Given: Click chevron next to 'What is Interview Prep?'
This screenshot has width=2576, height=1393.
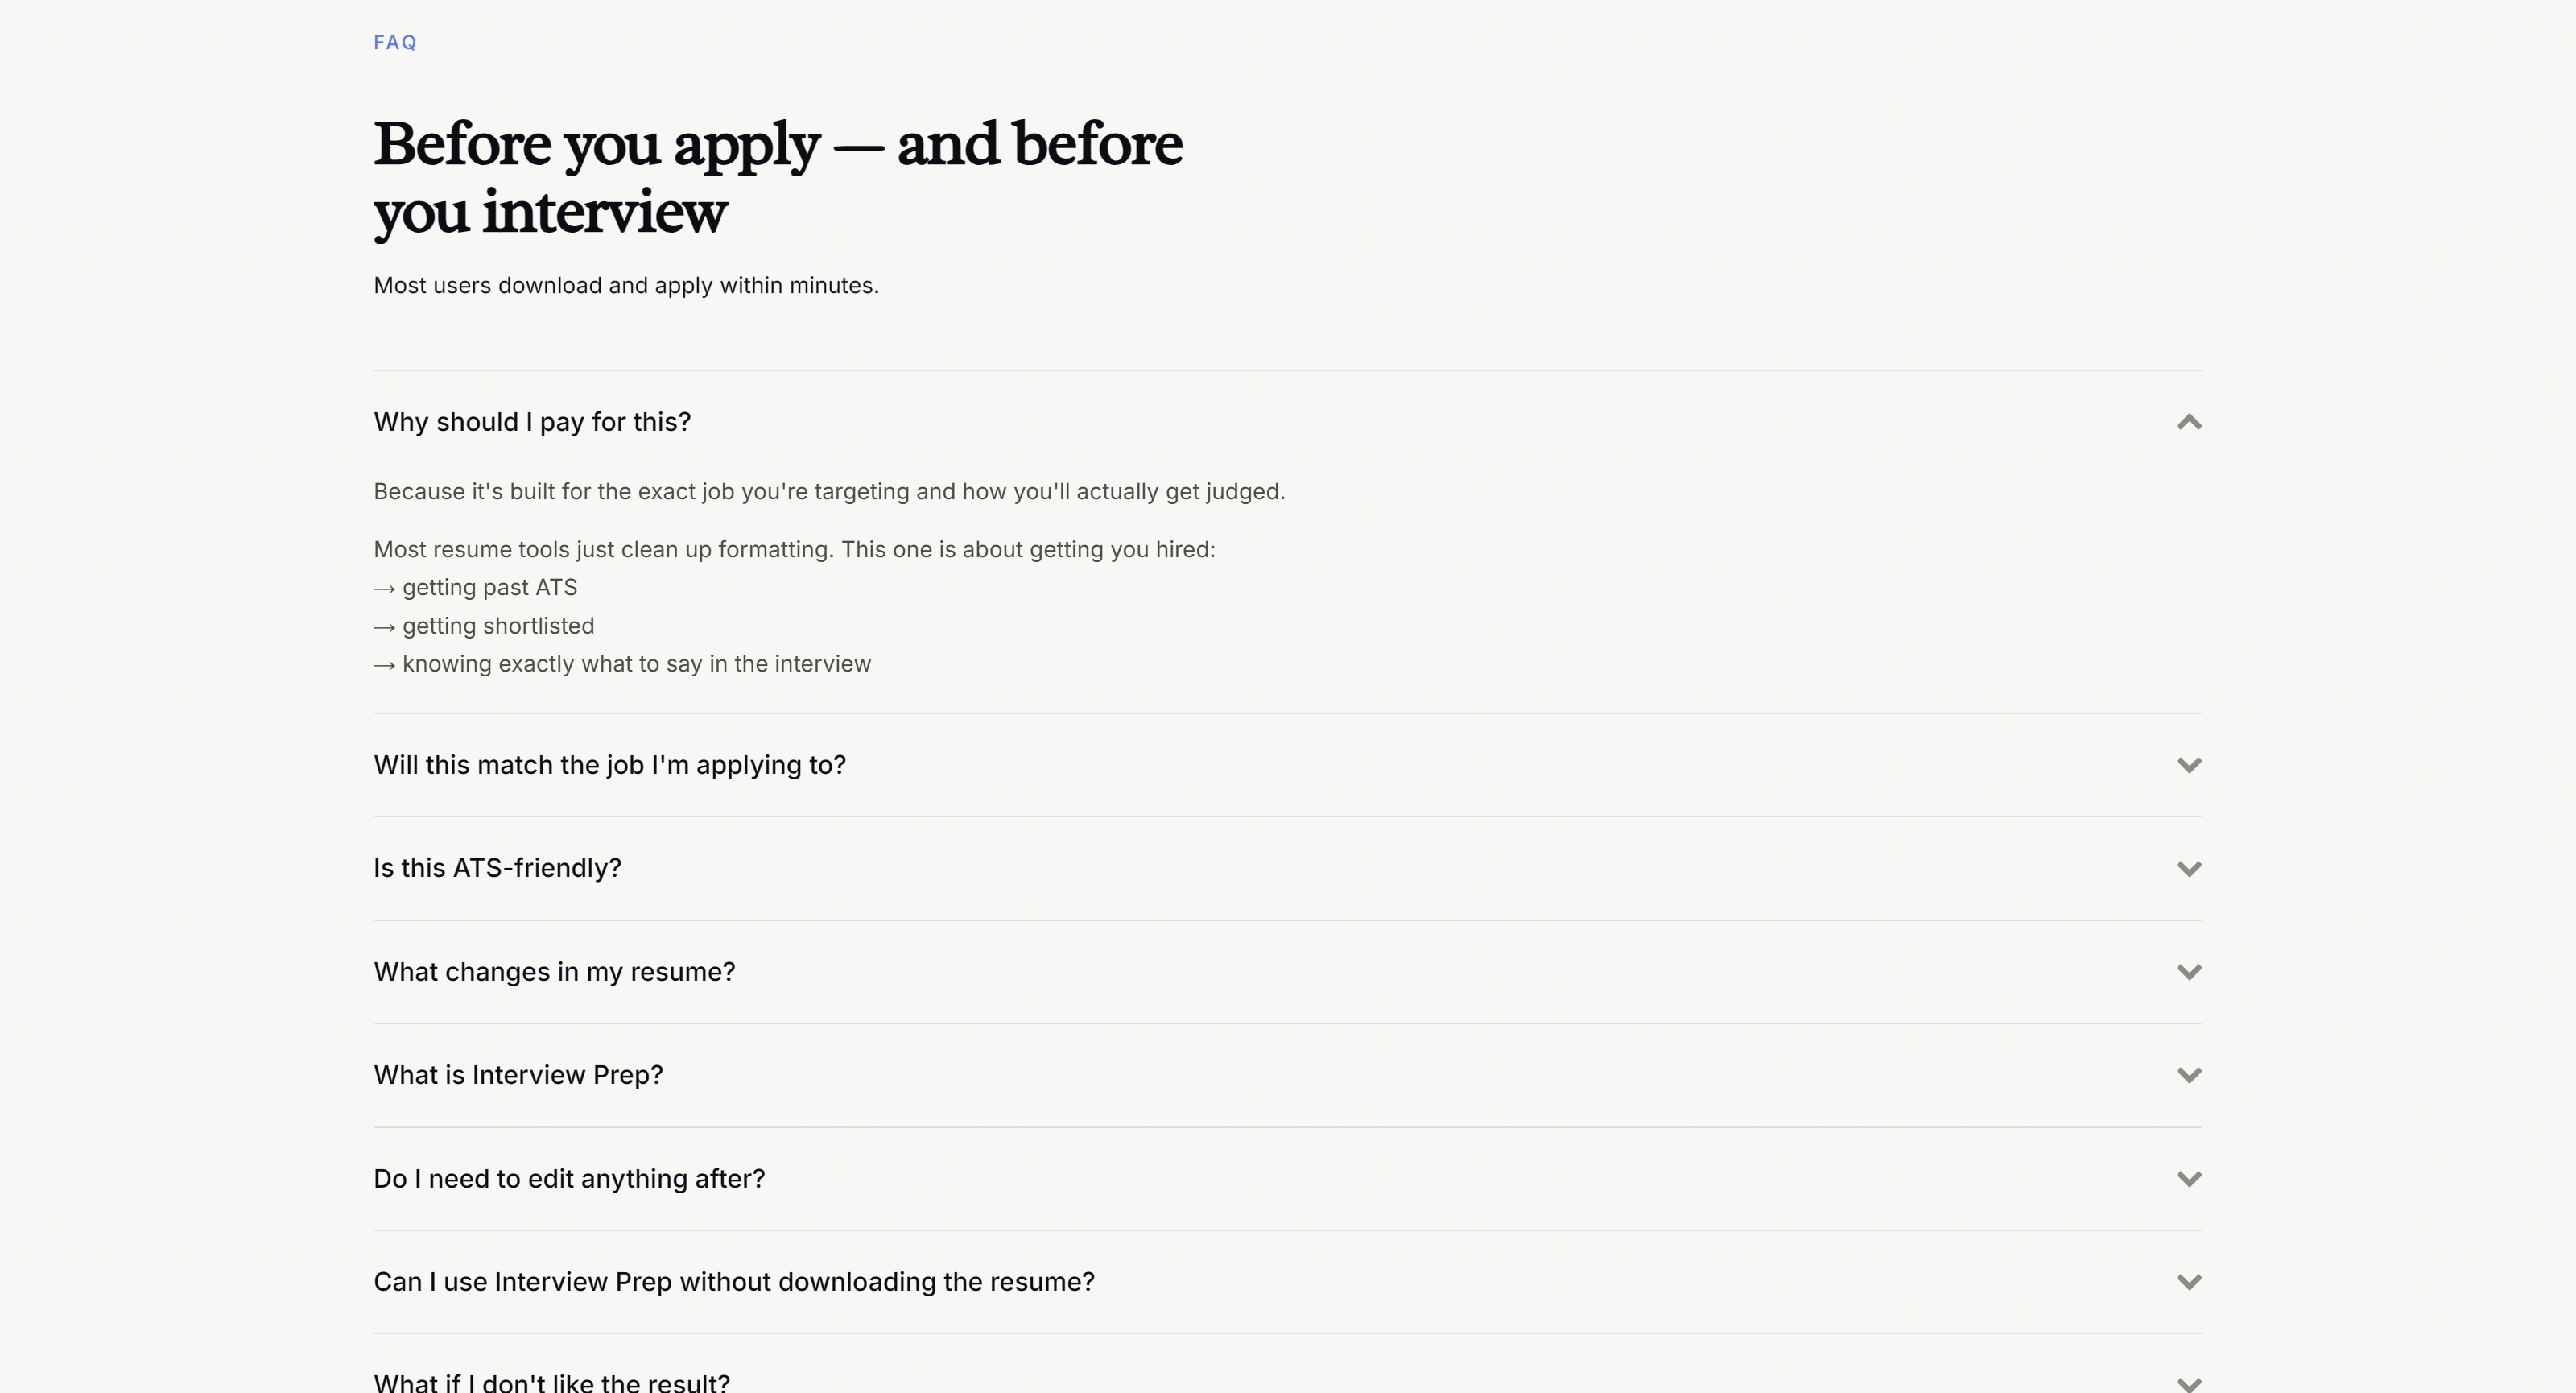Looking at the screenshot, I should coord(2188,1075).
